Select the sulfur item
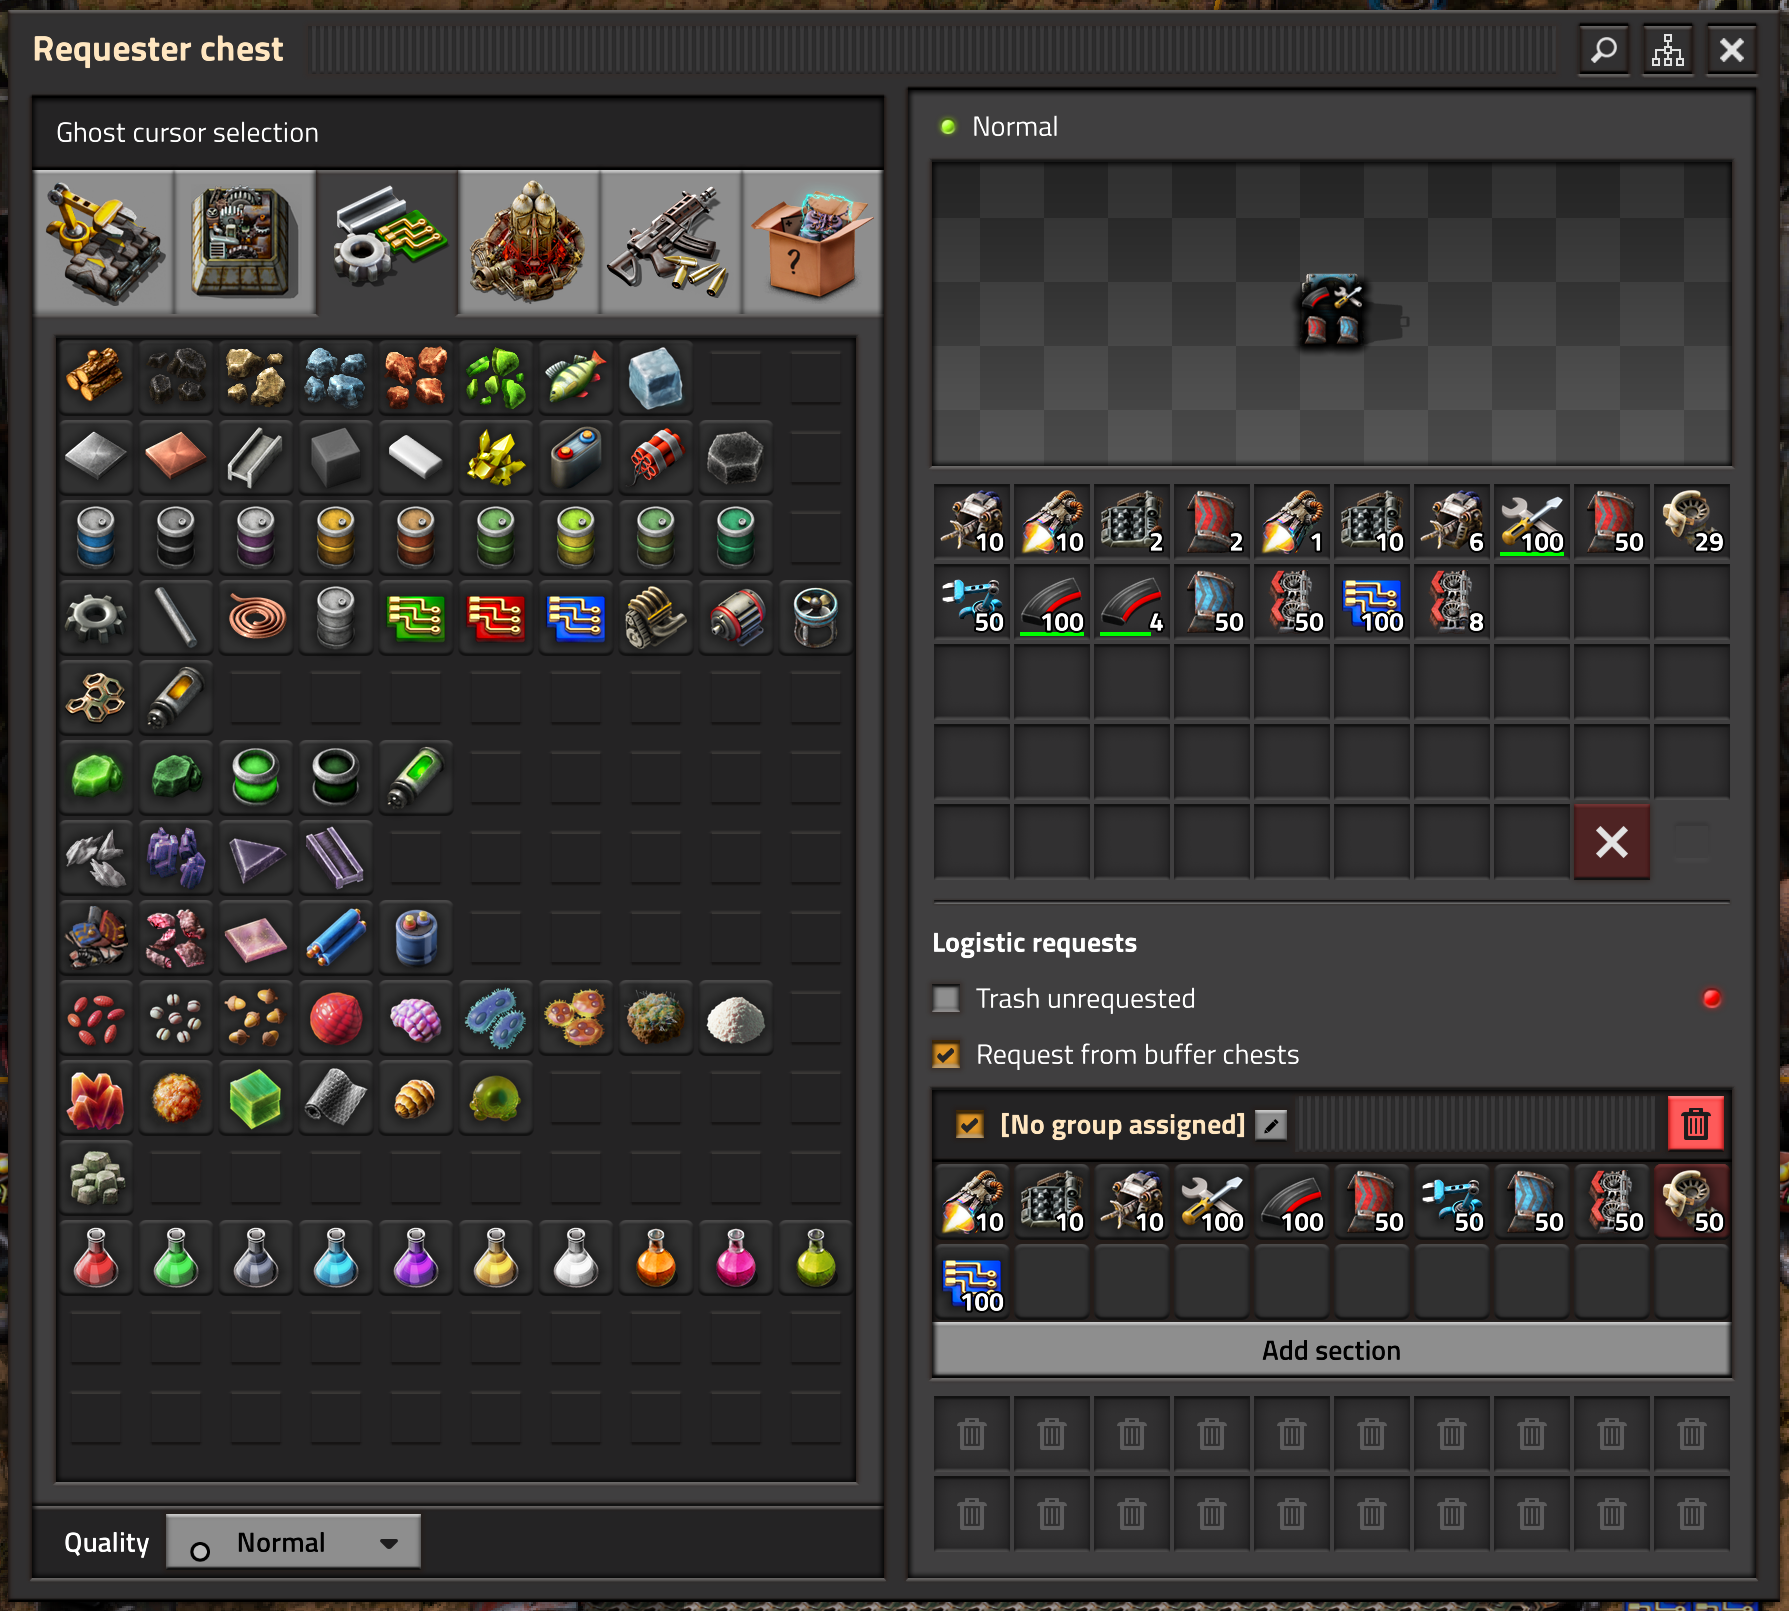The height and width of the screenshot is (1611, 1789). (x=496, y=457)
